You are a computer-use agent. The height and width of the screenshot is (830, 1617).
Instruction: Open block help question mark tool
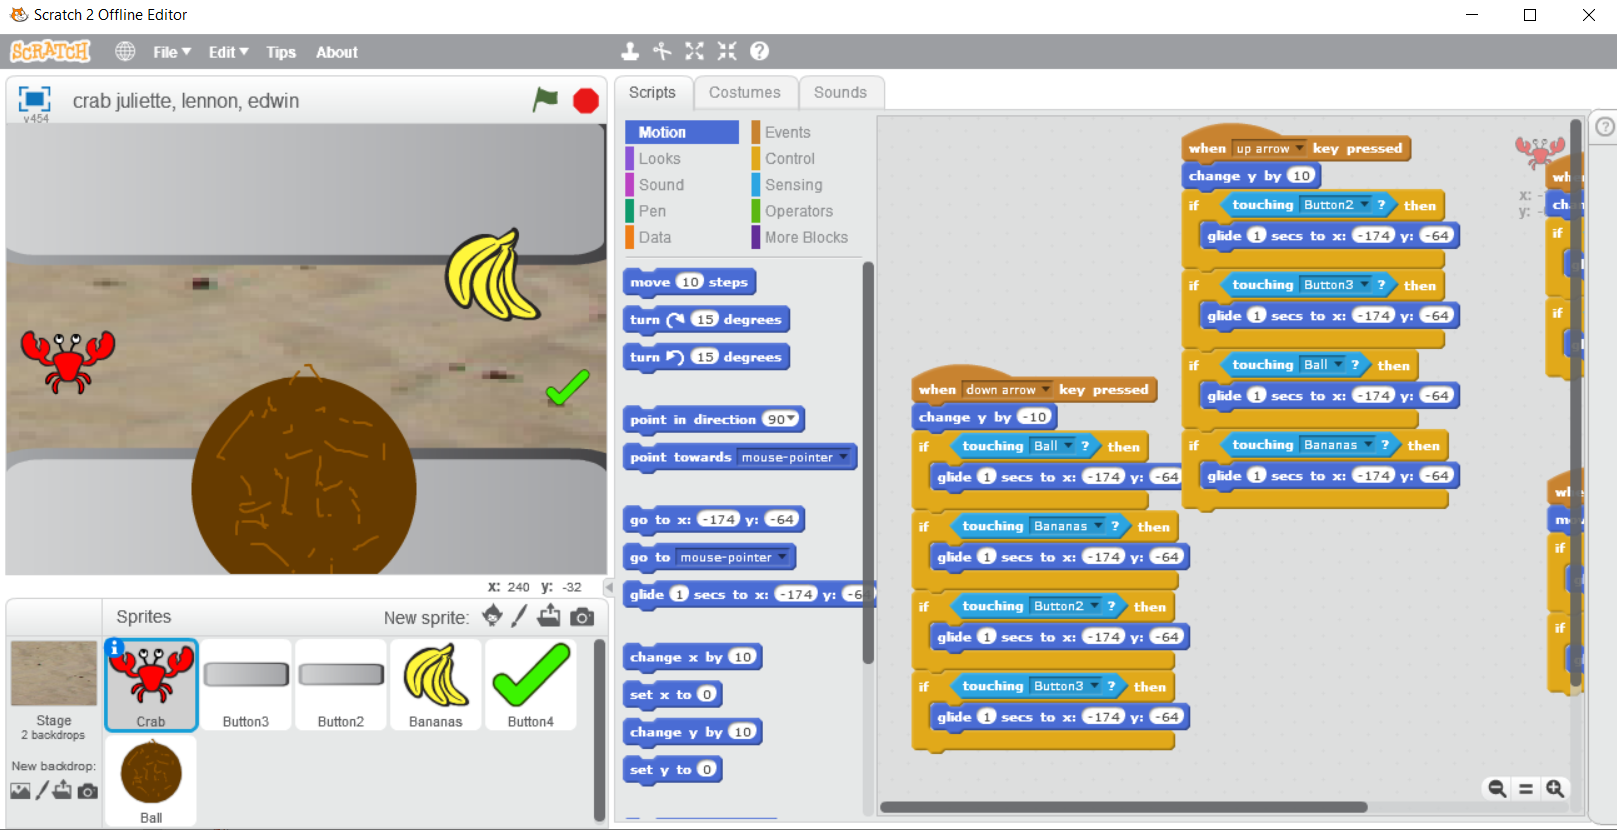[760, 51]
